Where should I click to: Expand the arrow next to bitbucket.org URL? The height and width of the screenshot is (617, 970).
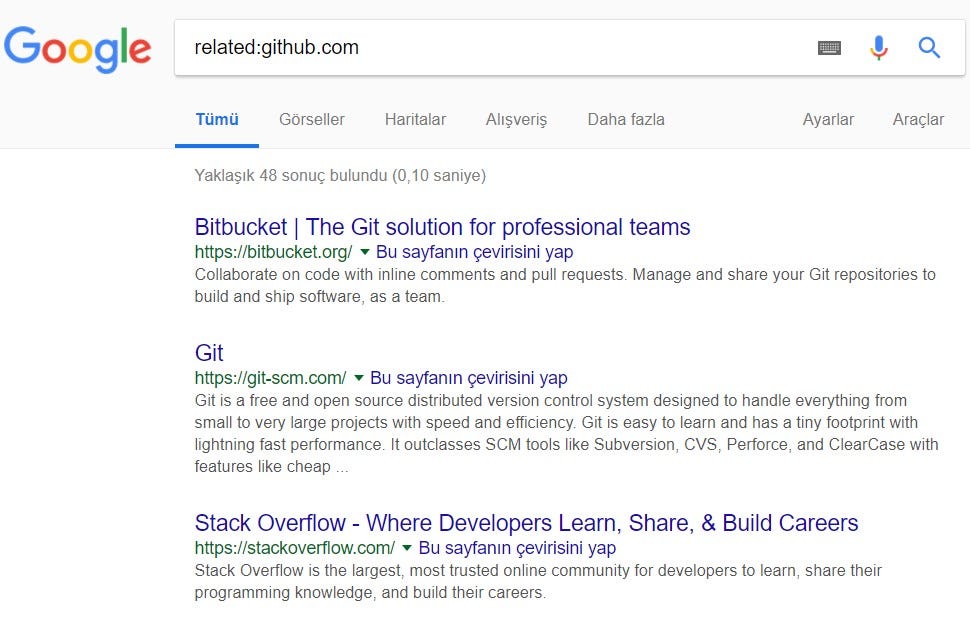364,252
